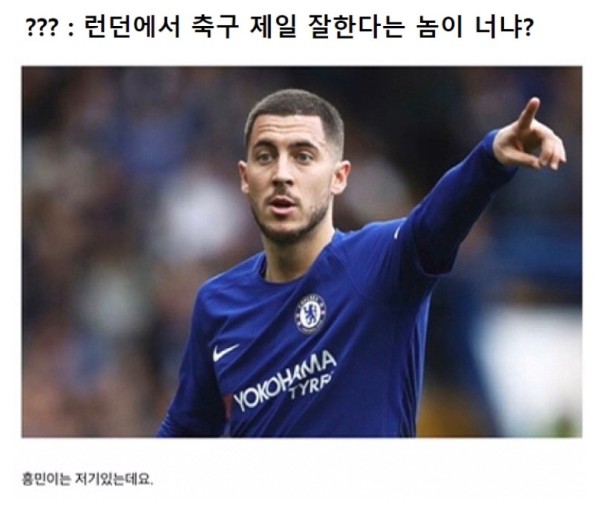596x512 pixels.
Task: Select the headline word "런던에서"
Action: coord(131,27)
